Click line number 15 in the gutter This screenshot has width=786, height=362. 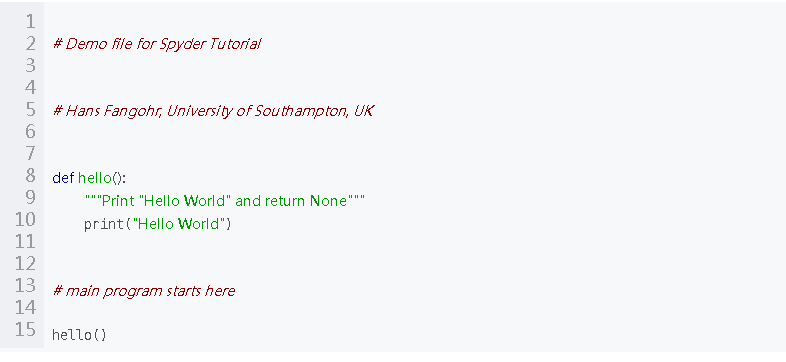pyautogui.click(x=26, y=329)
